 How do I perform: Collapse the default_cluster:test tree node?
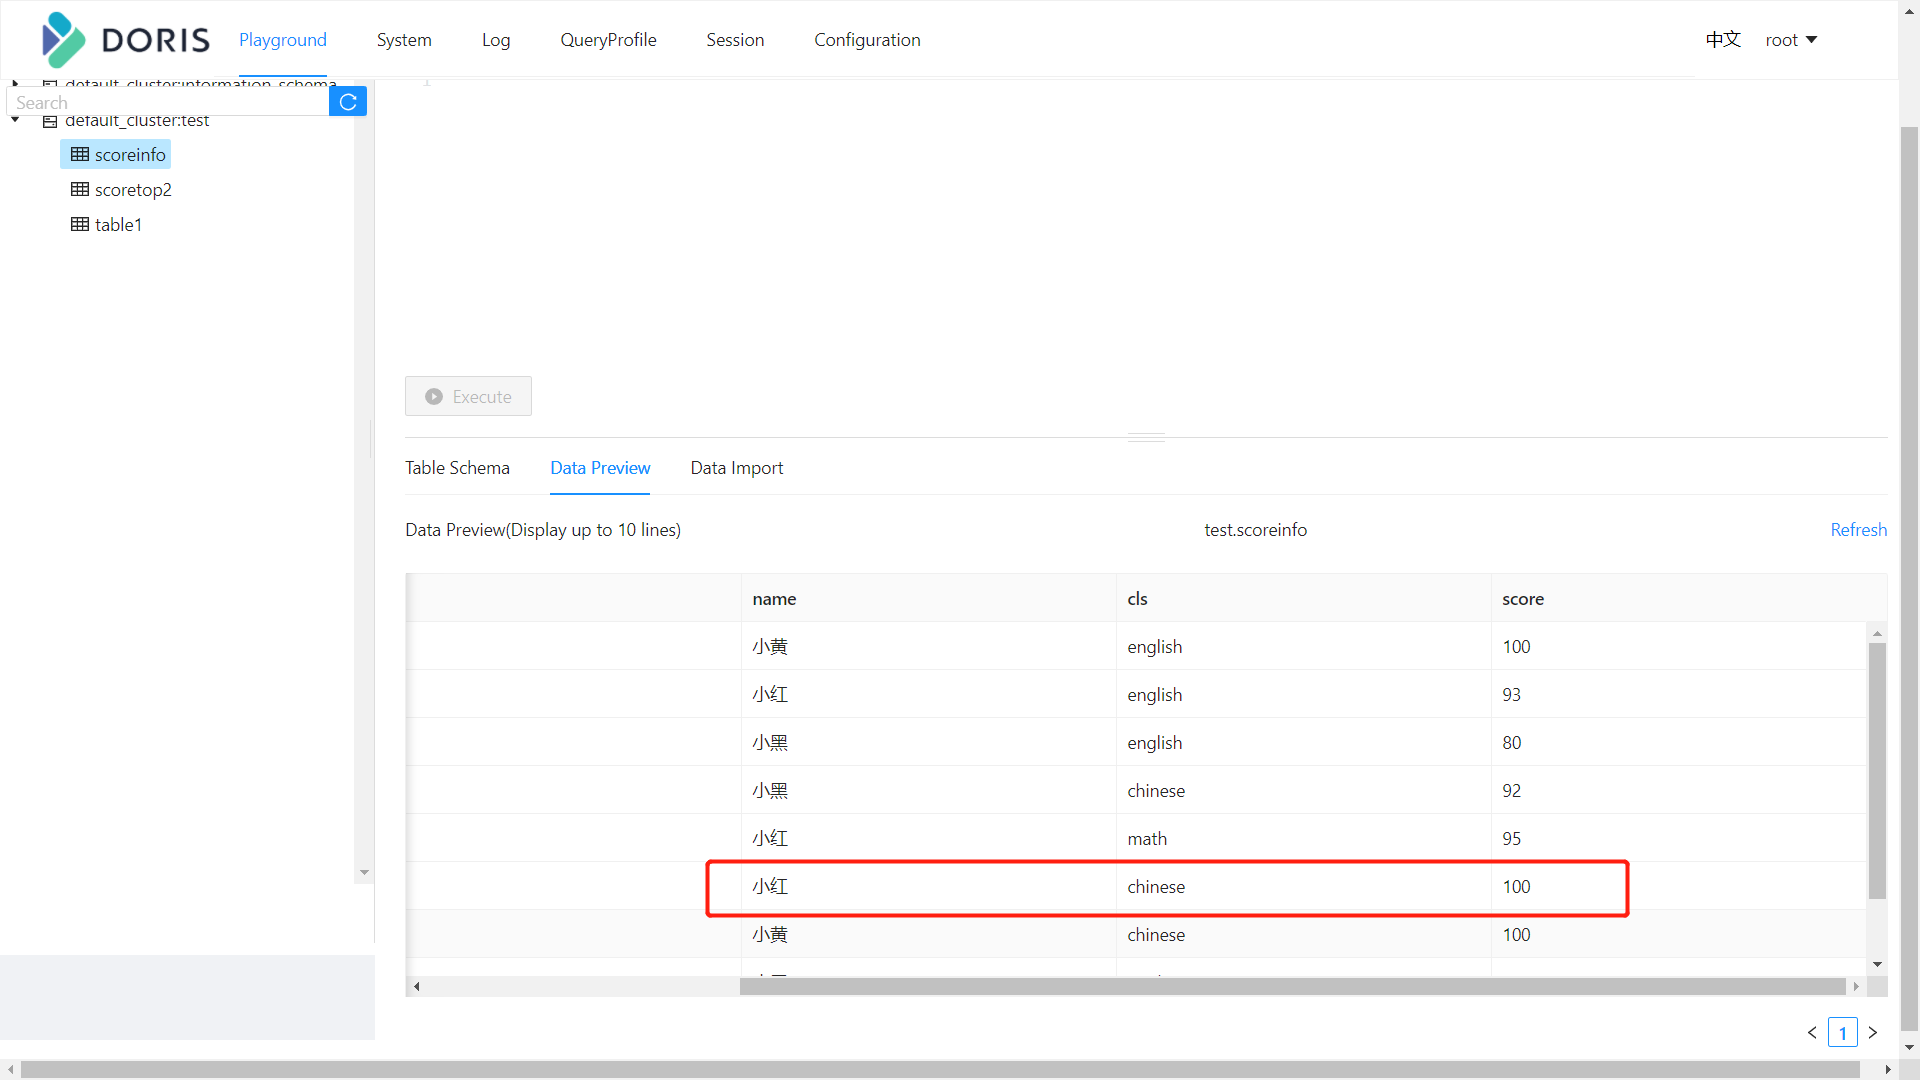point(15,120)
